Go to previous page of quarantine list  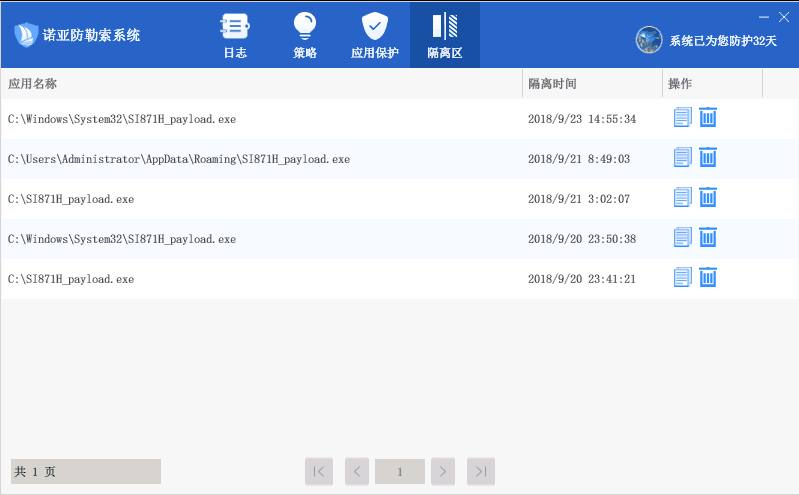[x=357, y=472]
